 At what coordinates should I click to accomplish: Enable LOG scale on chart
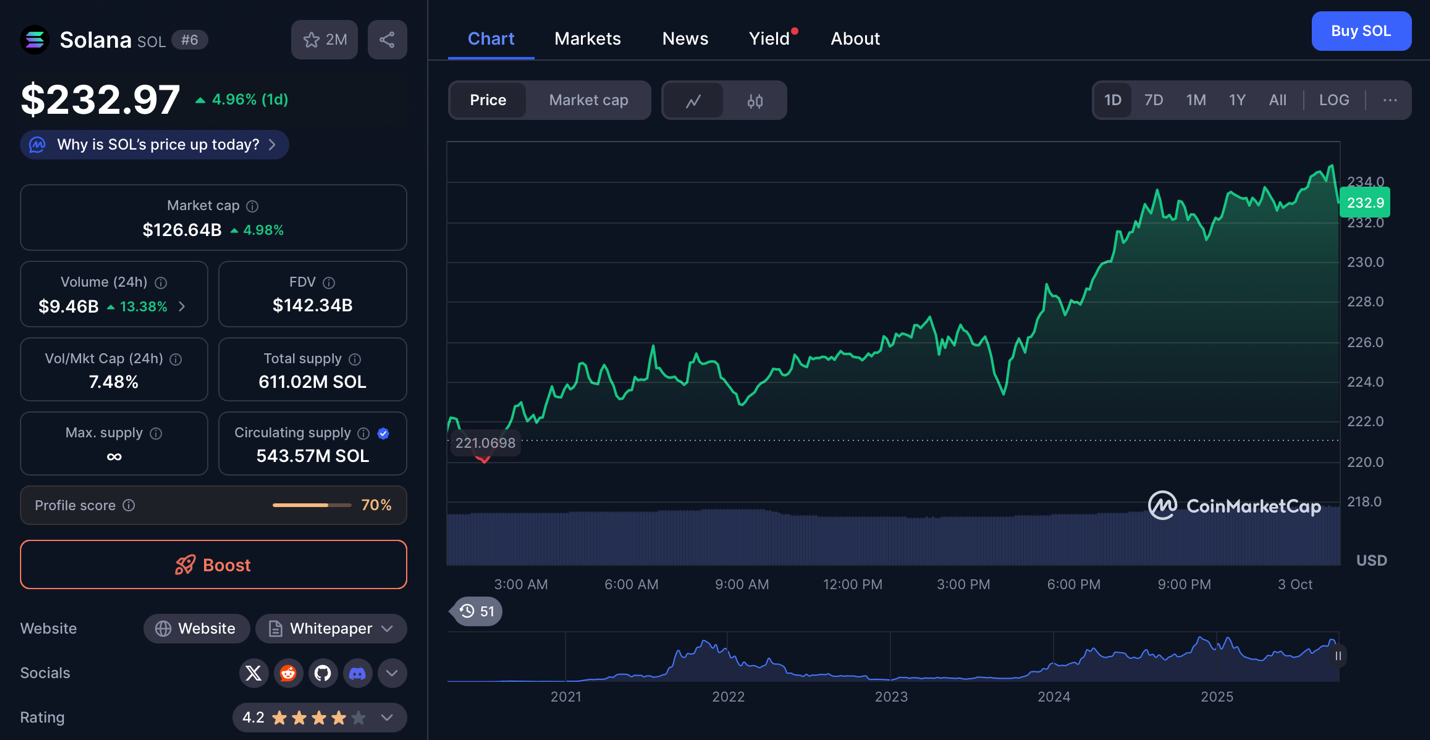point(1334,100)
